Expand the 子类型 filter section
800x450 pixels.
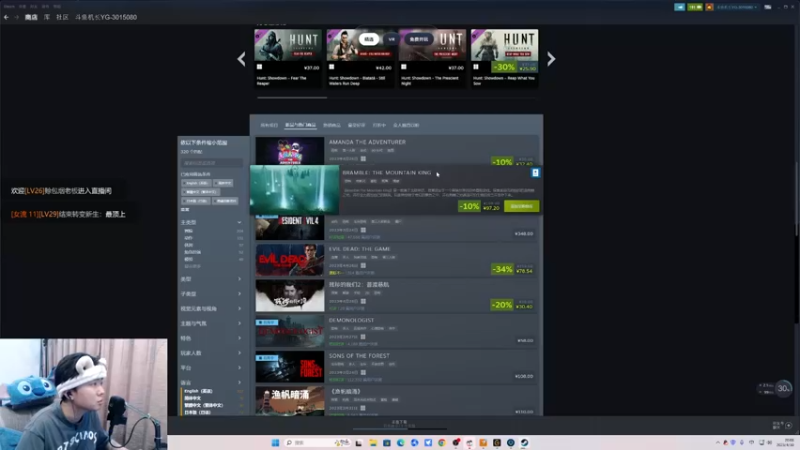pyautogui.click(x=211, y=294)
